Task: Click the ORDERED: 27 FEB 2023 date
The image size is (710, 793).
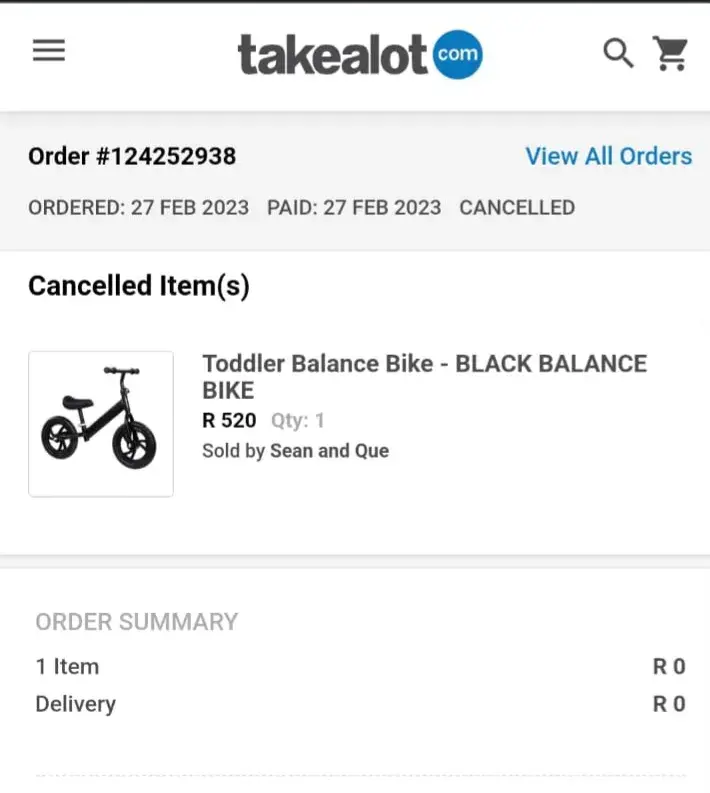Action: 138,208
